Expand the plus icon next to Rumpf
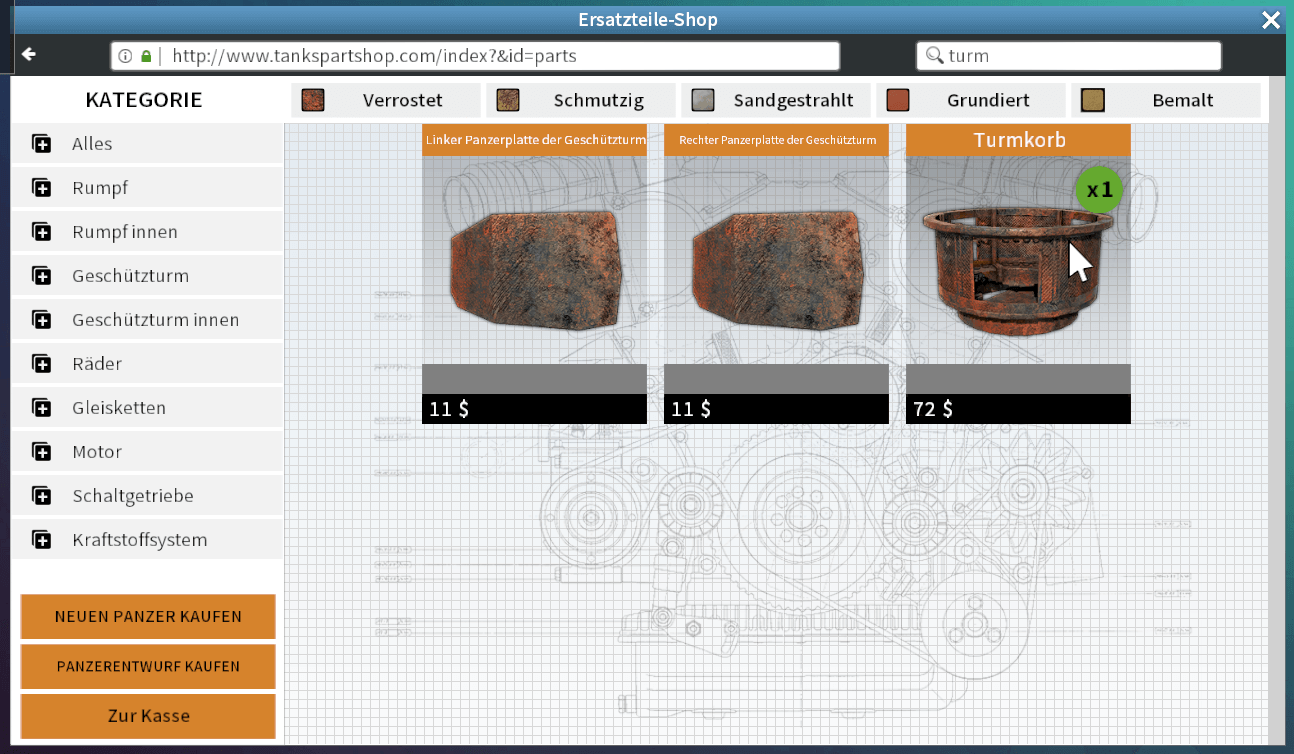1294x754 pixels. pyautogui.click(x=42, y=188)
